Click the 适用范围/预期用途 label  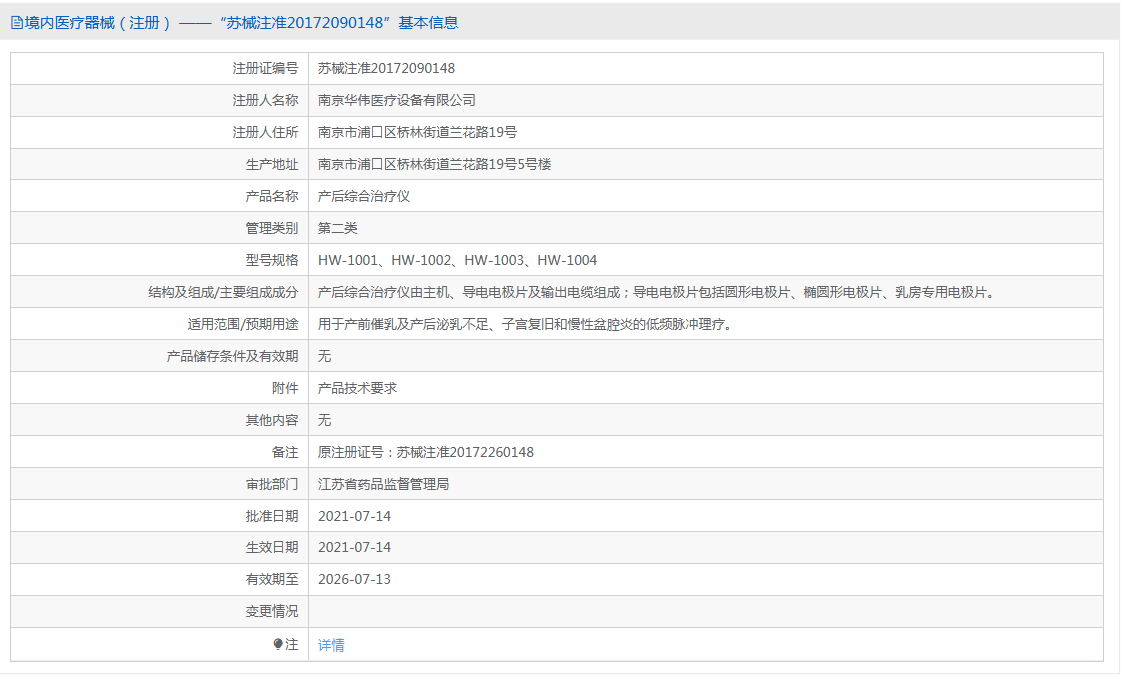[x=243, y=324]
